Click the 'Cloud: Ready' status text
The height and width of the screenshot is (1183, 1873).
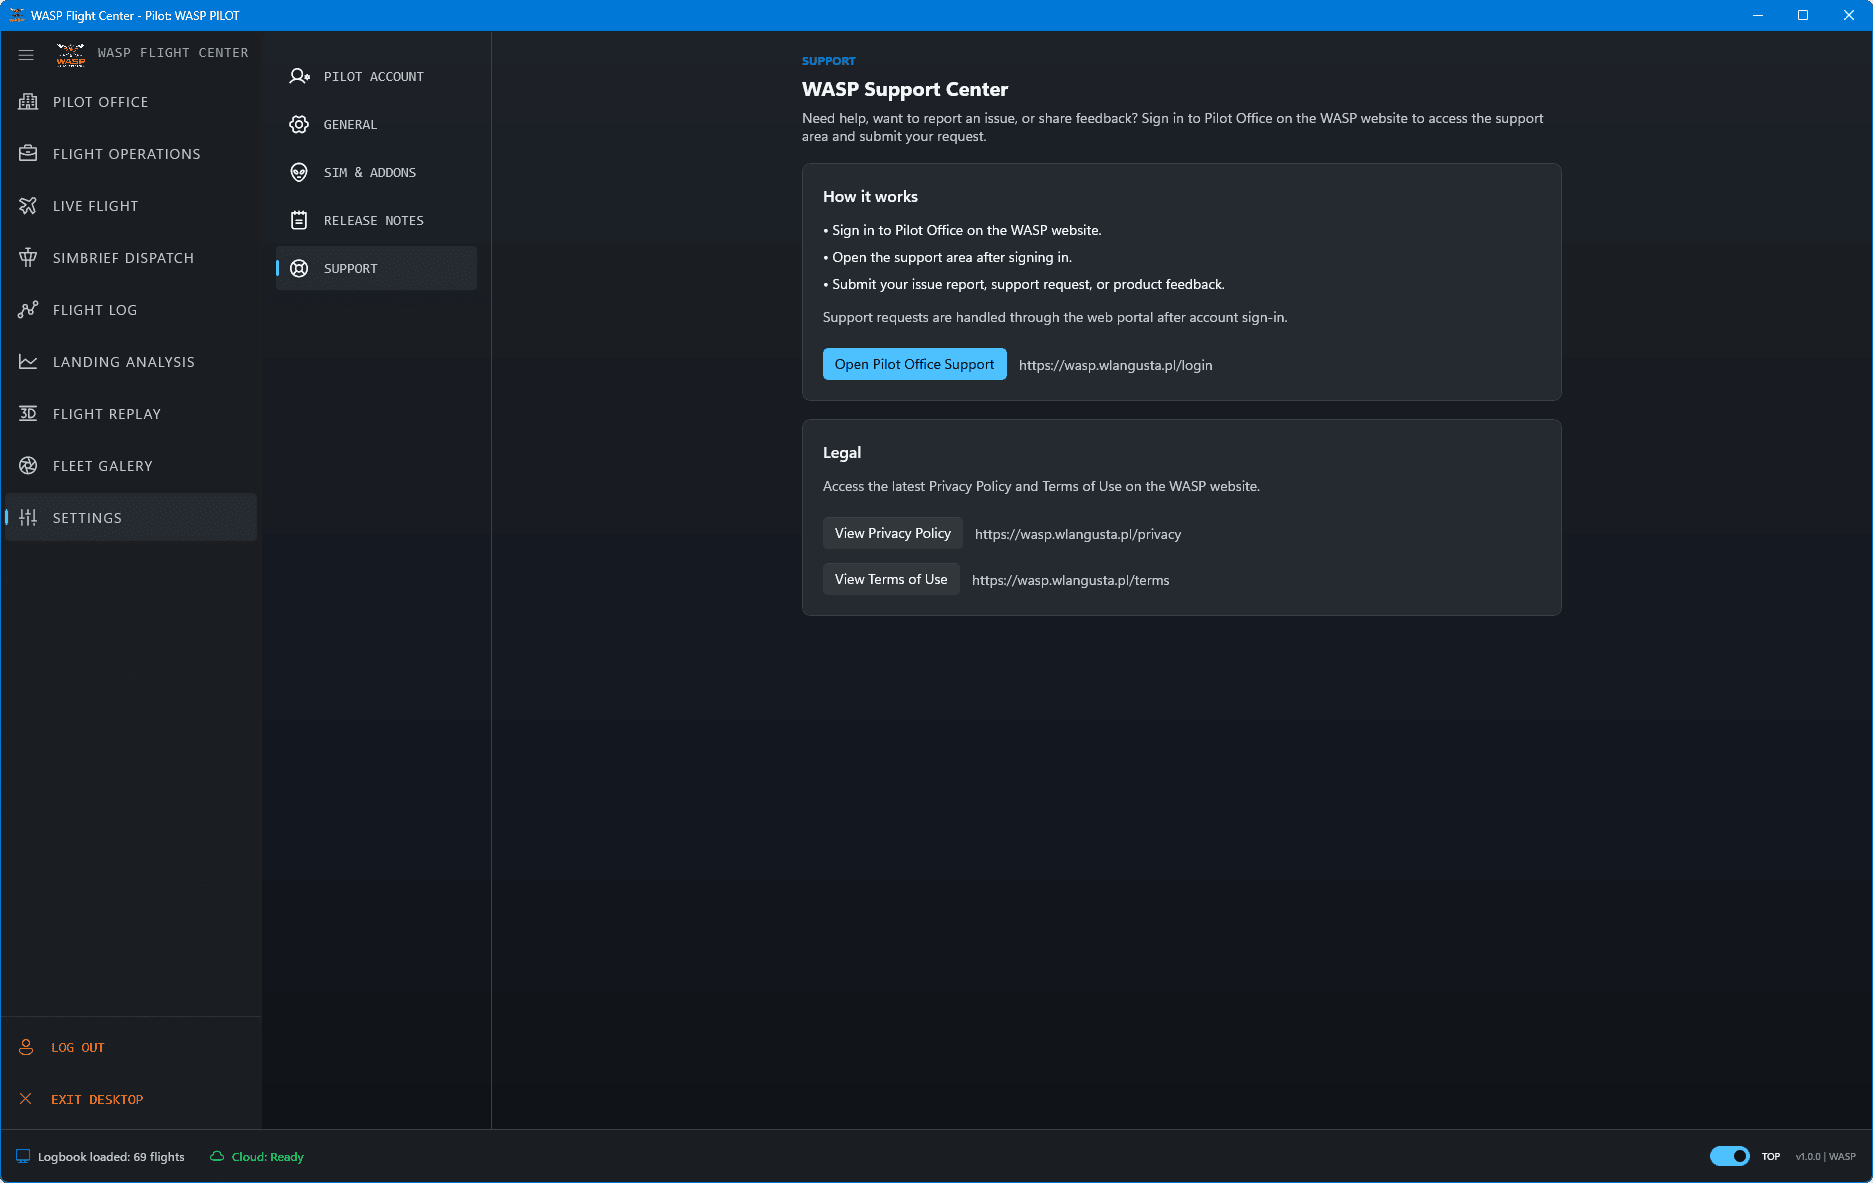pos(268,1157)
